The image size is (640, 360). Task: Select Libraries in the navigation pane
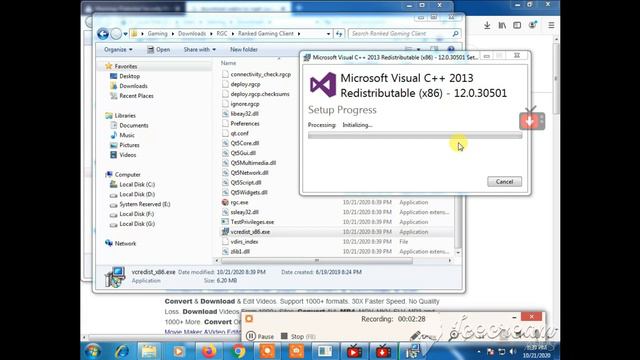click(125, 116)
